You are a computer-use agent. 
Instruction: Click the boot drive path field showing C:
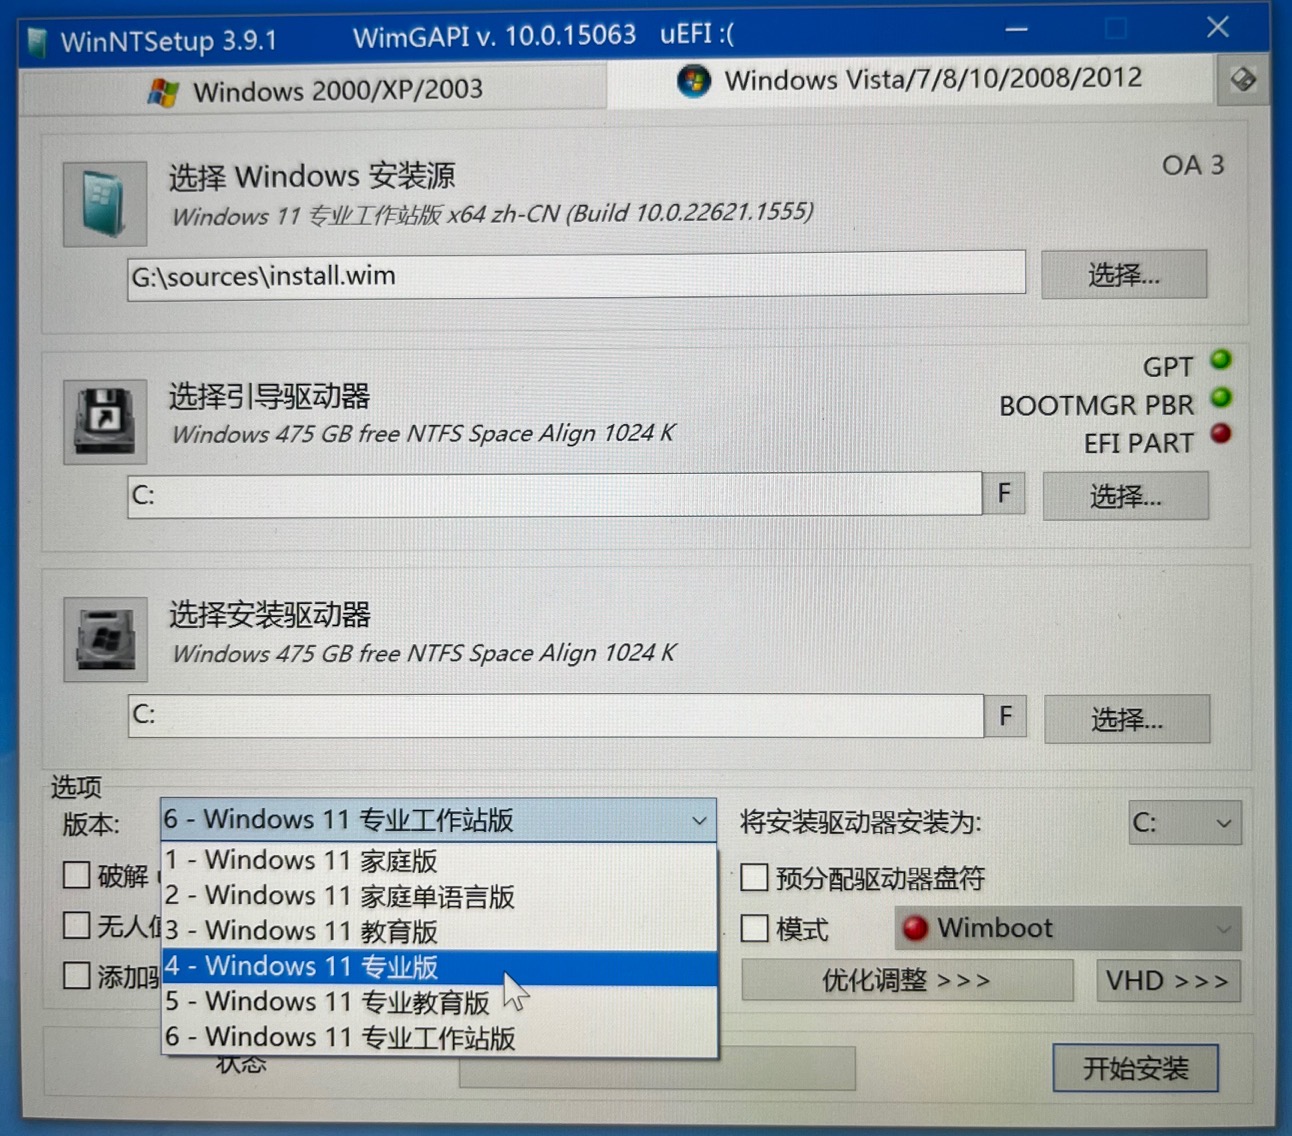tap(554, 495)
